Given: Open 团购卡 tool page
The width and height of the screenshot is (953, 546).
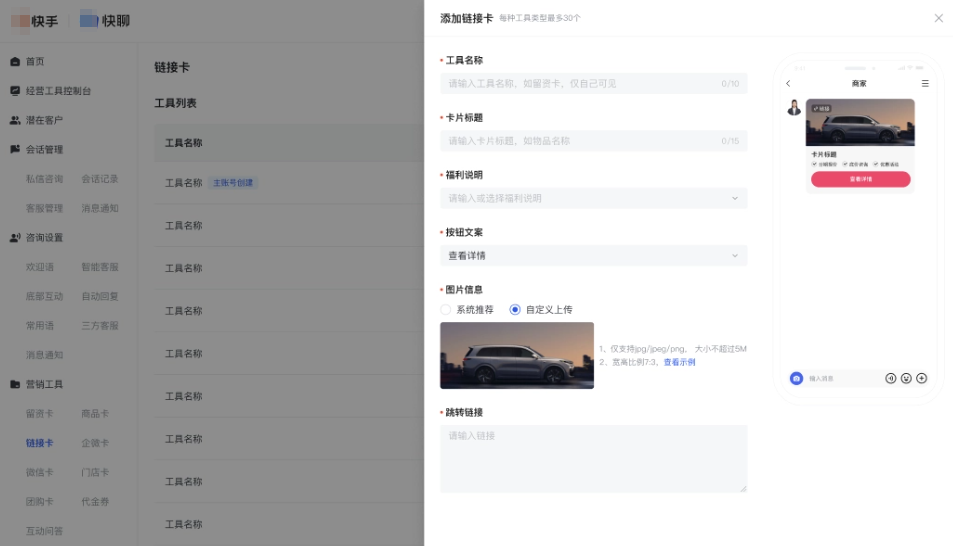Looking at the screenshot, I should pos(40,502).
